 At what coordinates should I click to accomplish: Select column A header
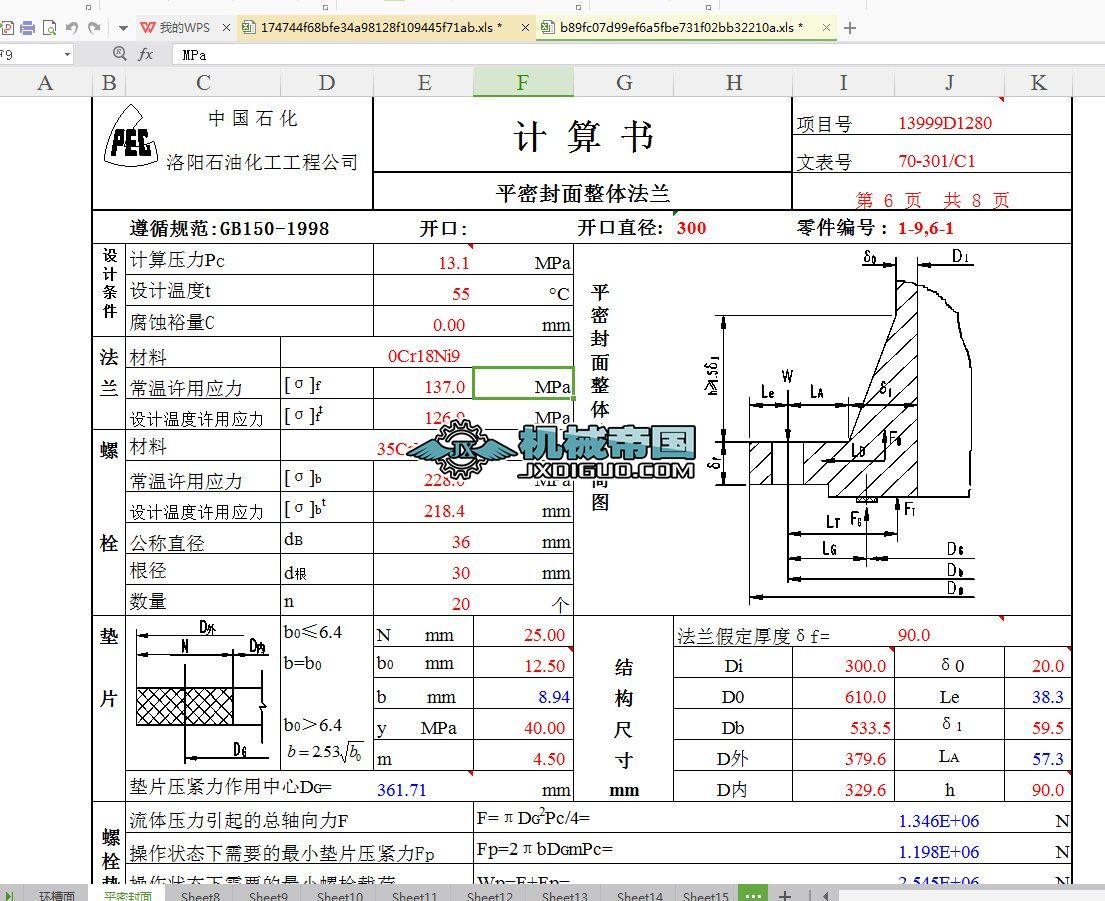(46, 82)
